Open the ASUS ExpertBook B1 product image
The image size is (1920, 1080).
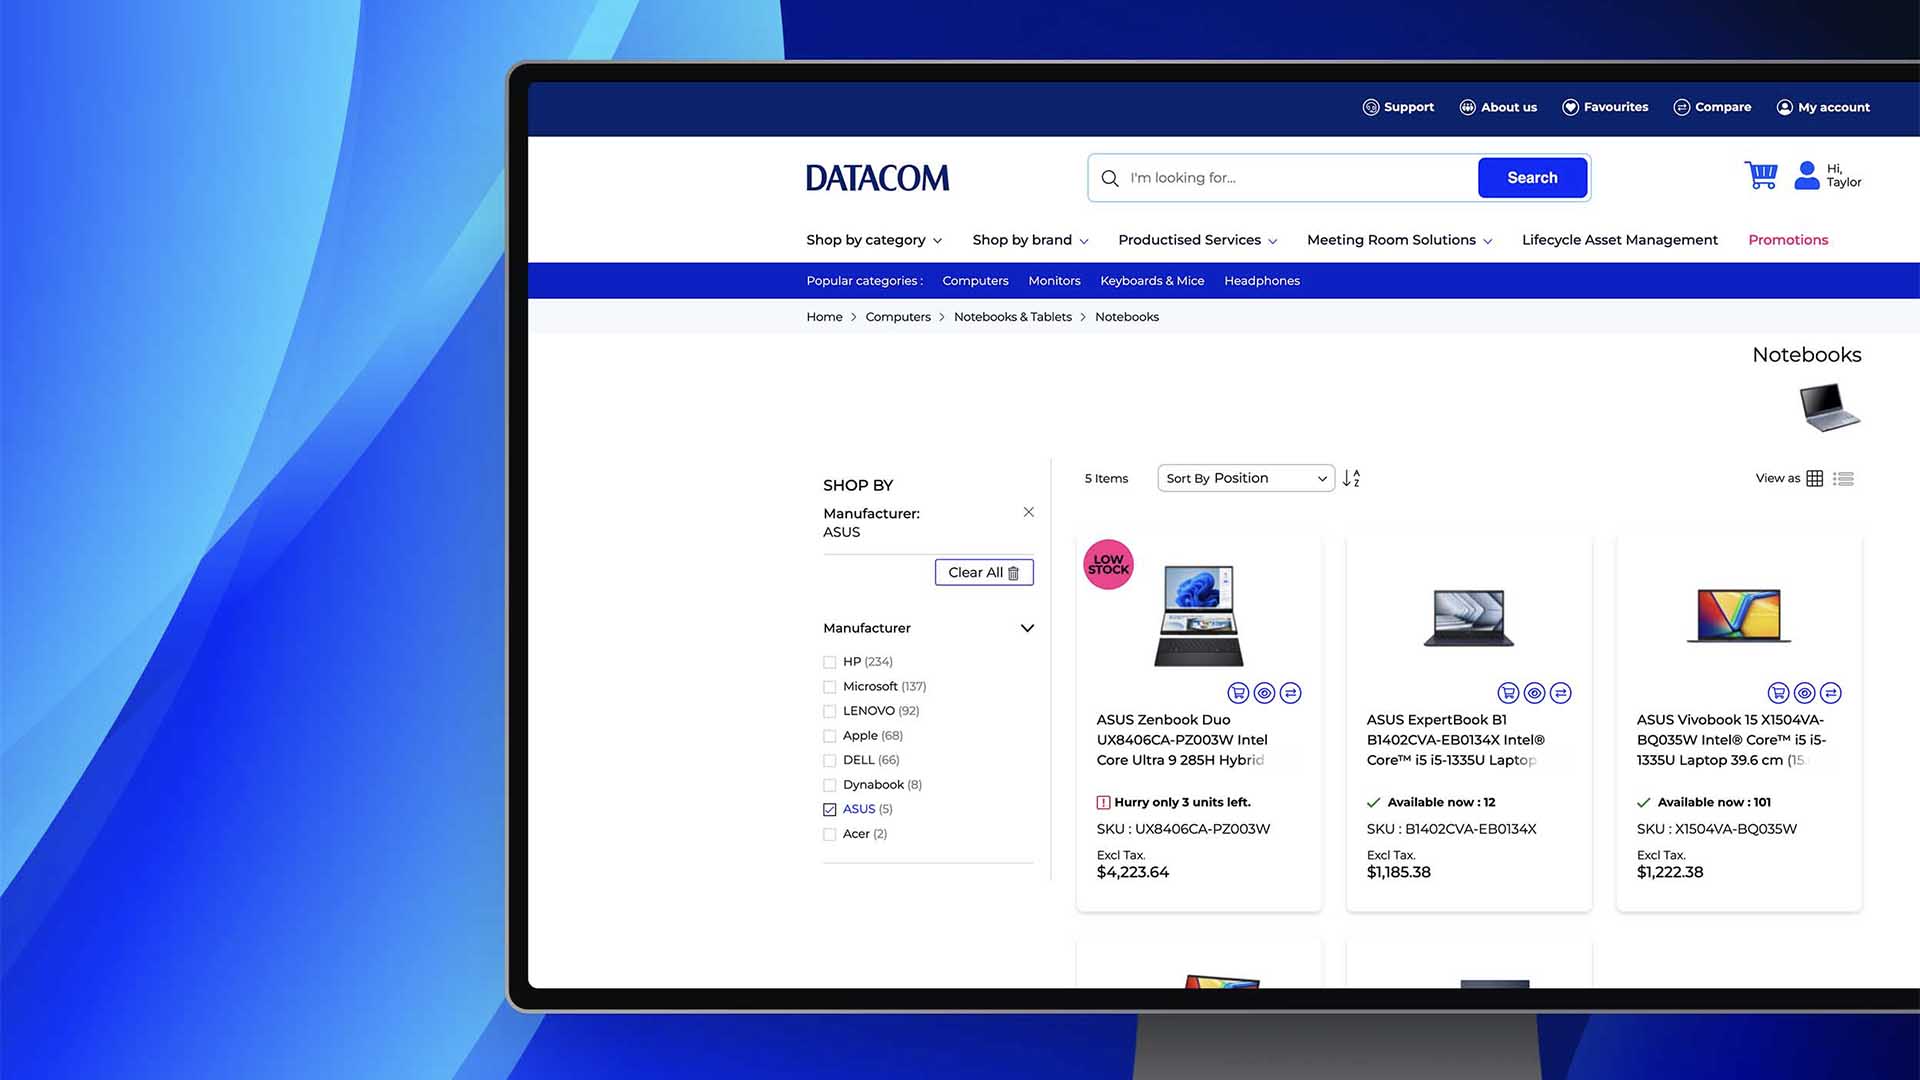coord(1469,617)
